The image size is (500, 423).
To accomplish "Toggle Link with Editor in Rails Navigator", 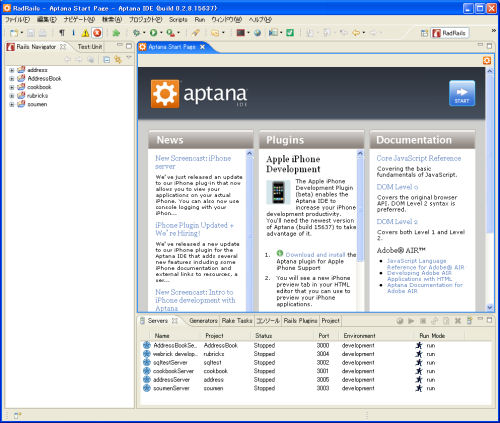I will pos(118,60).
